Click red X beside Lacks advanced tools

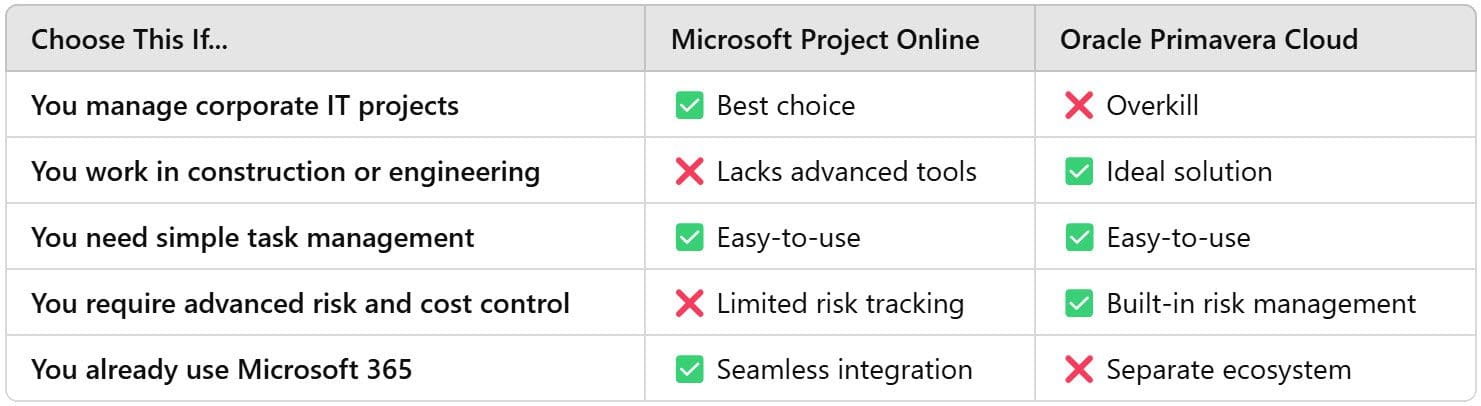pyautogui.click(x=690, y=171)
